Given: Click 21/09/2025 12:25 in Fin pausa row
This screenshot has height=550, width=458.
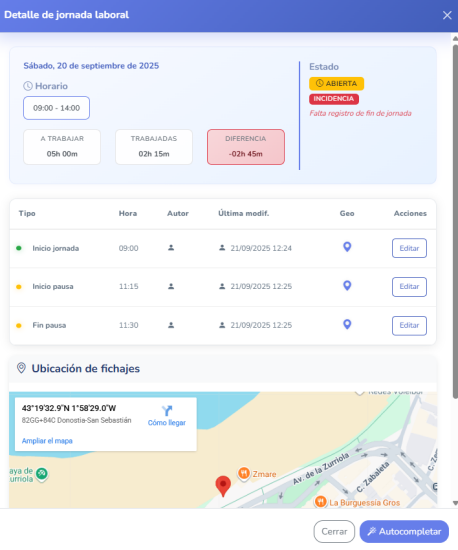Looking at the screenshot, I should [261, 326].
